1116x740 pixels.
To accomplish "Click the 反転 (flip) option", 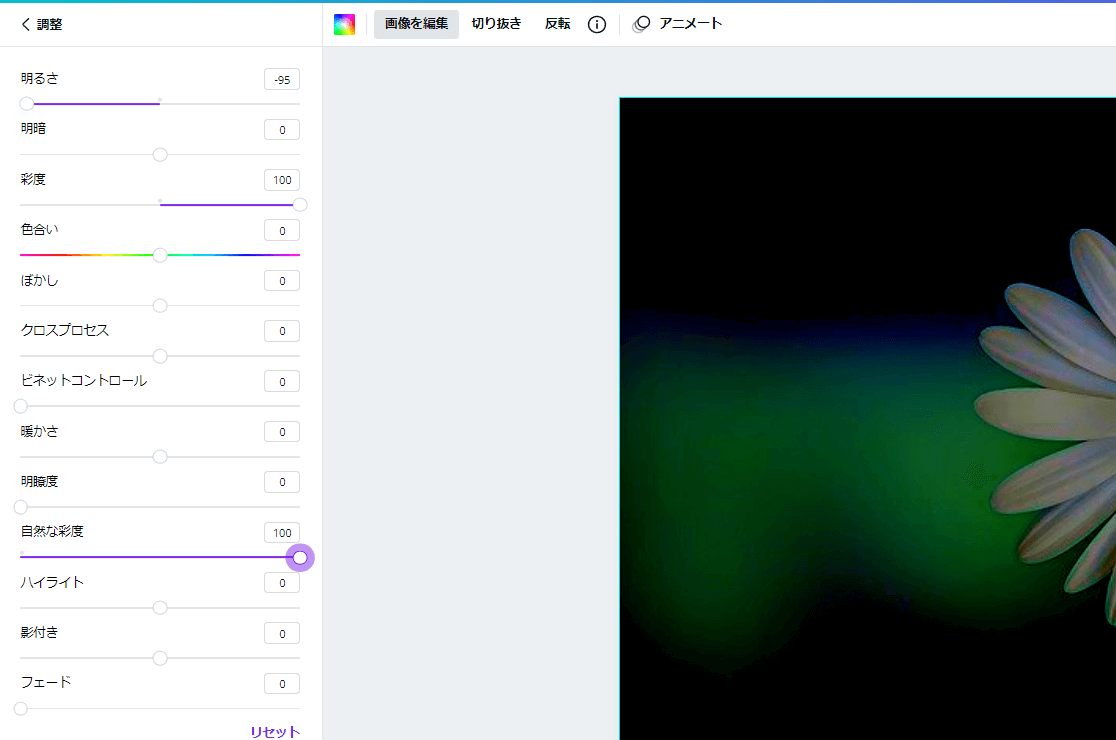I will tap(557, 23).
